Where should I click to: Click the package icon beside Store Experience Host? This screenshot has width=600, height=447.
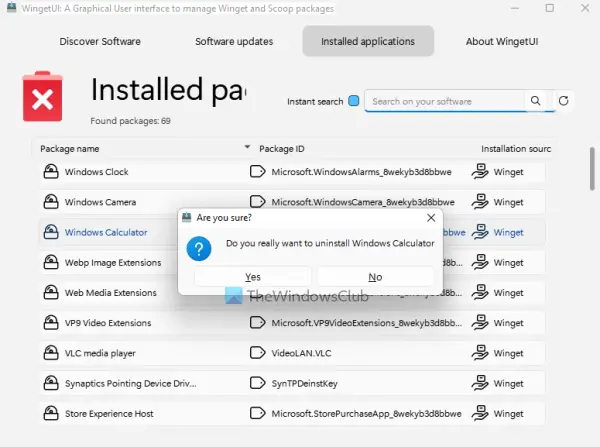51,413
